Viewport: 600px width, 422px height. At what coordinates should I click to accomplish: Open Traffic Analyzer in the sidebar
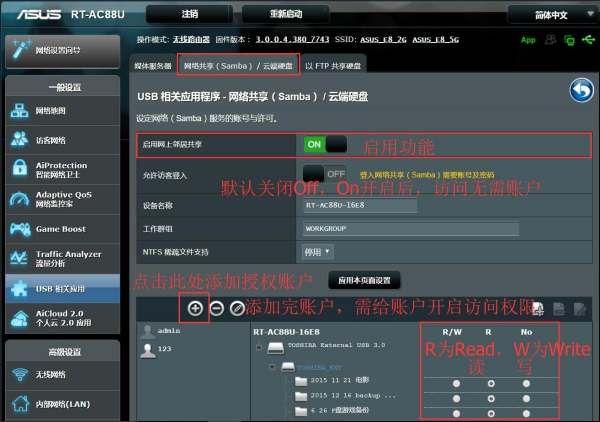pyautogui.click(x=63, y=258)
